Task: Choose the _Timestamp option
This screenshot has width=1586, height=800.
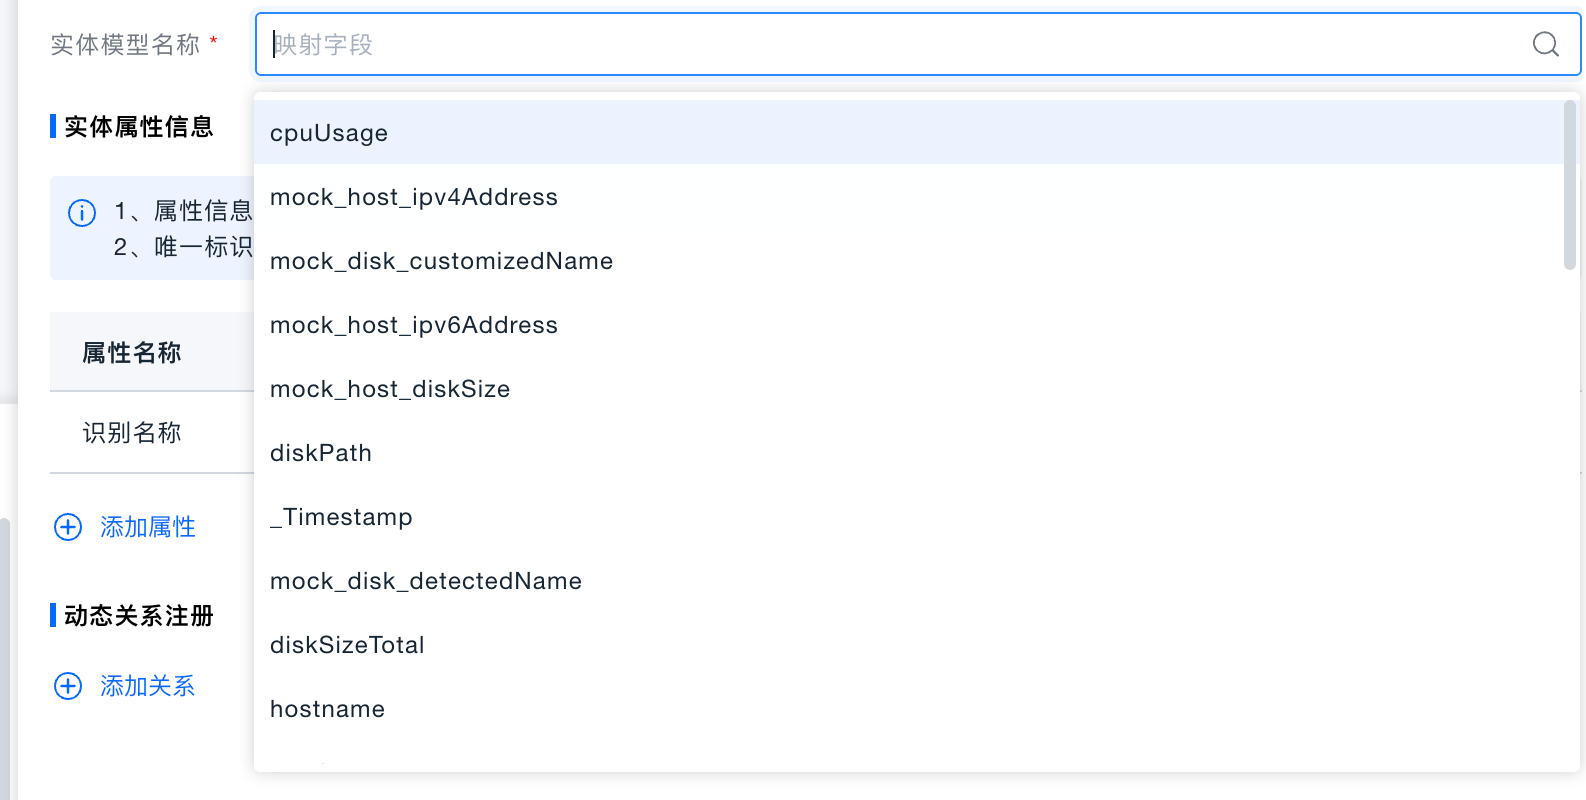Action: coord(341,517)
